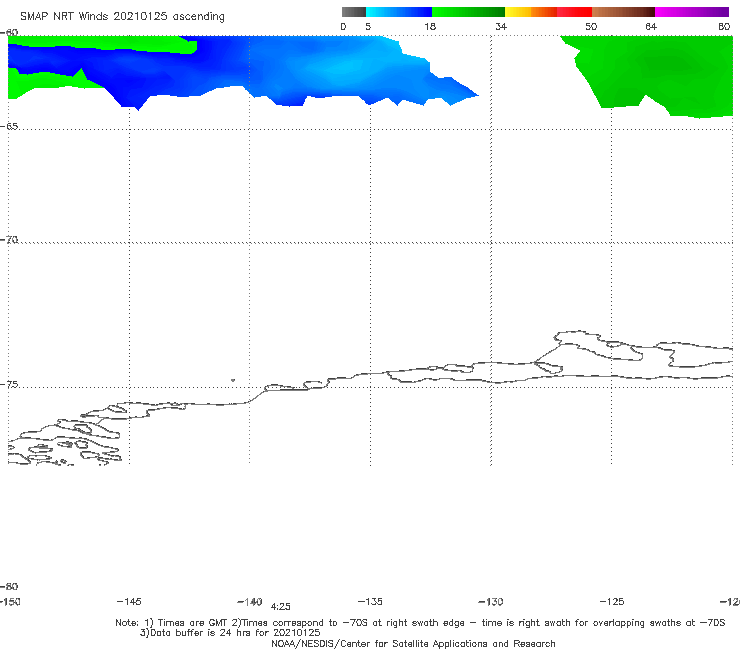Viewport: 740px width, 650px height.
Task: Click the longitude label '-140'
Action: pos(250,602)
